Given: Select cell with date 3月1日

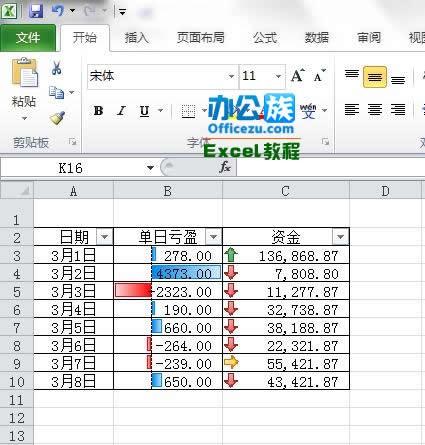Looking at the screenshot, I should tap(74, 255).
